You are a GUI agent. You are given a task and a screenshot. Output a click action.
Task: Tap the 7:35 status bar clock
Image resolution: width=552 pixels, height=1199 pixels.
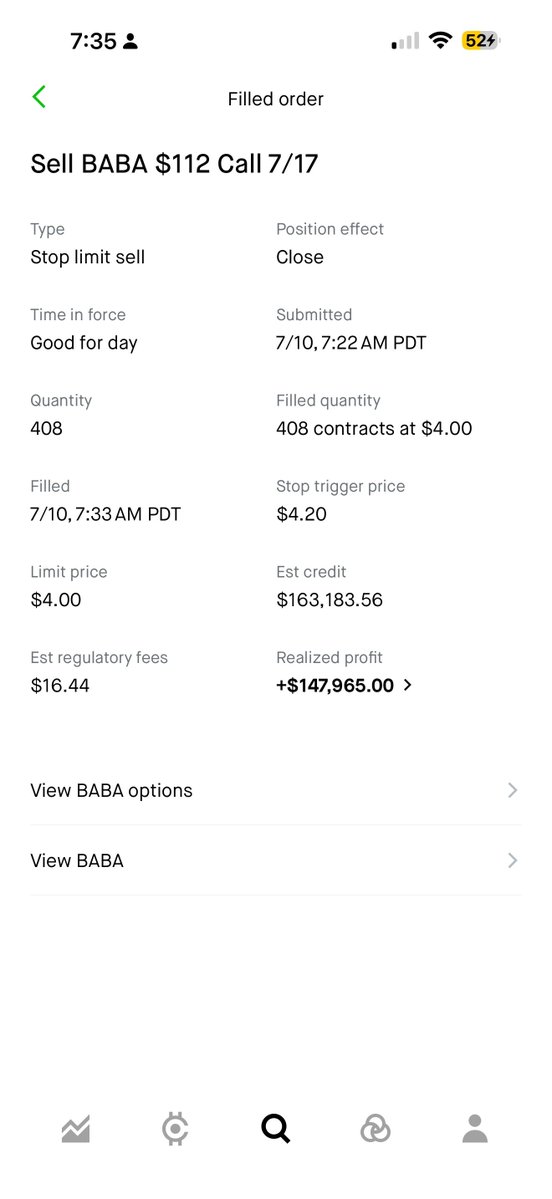93,41
